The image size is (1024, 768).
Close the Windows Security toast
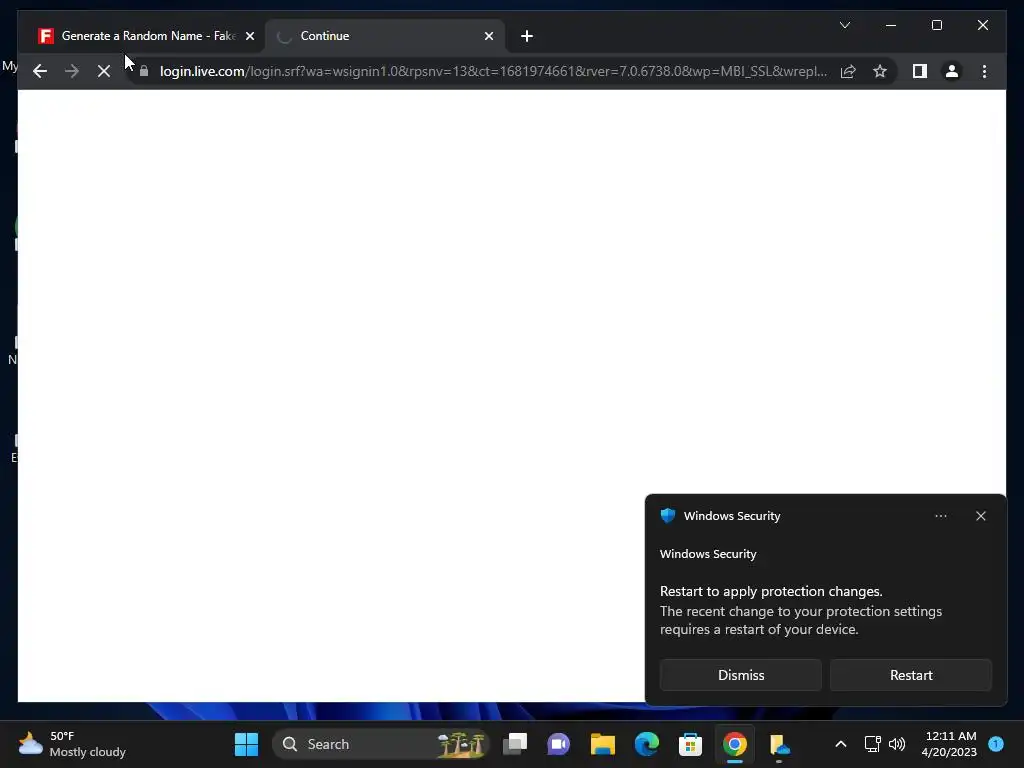pyautogui.click(x=980, y=516)
